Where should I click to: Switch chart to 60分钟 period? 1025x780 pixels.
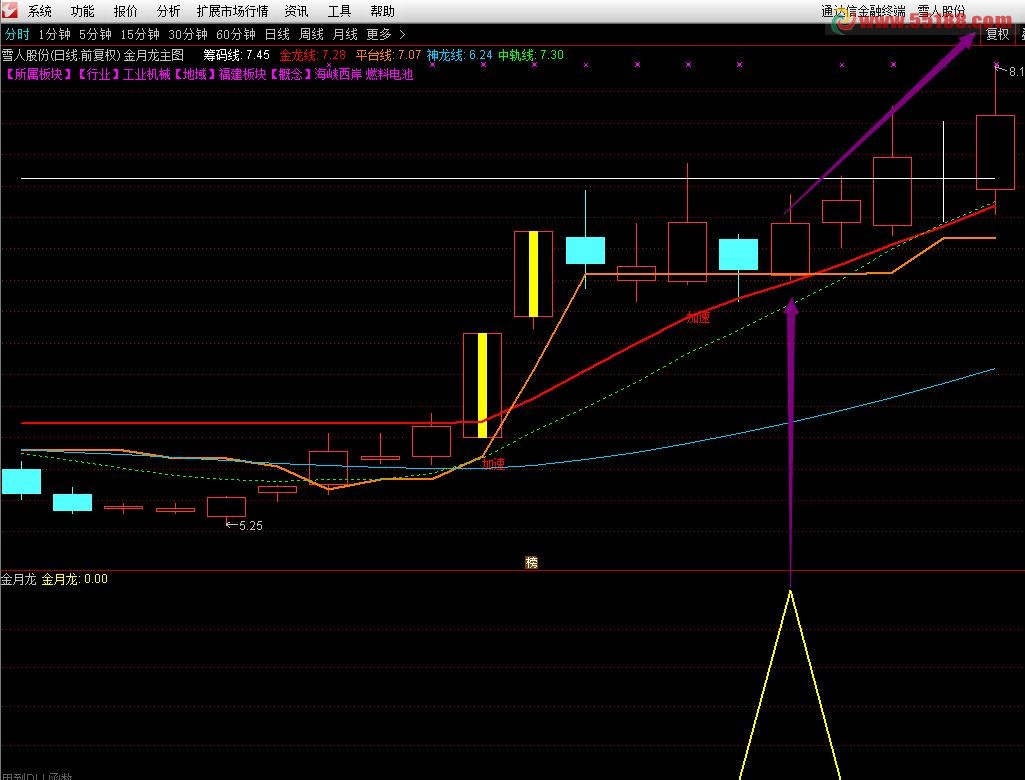click(235, 34)
